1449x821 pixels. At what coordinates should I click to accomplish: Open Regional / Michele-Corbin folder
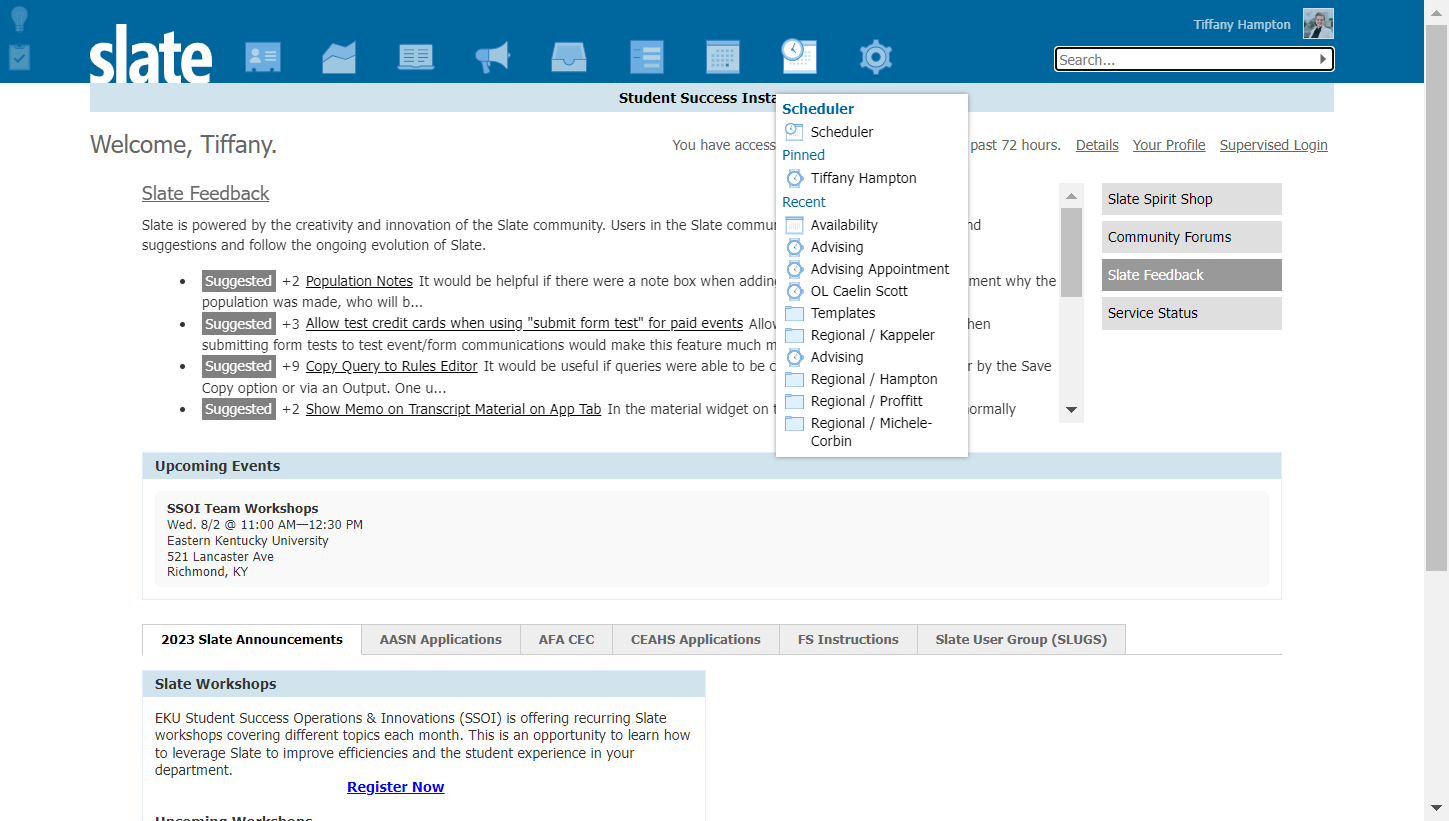pyautogui.click(x=871, y=432)
